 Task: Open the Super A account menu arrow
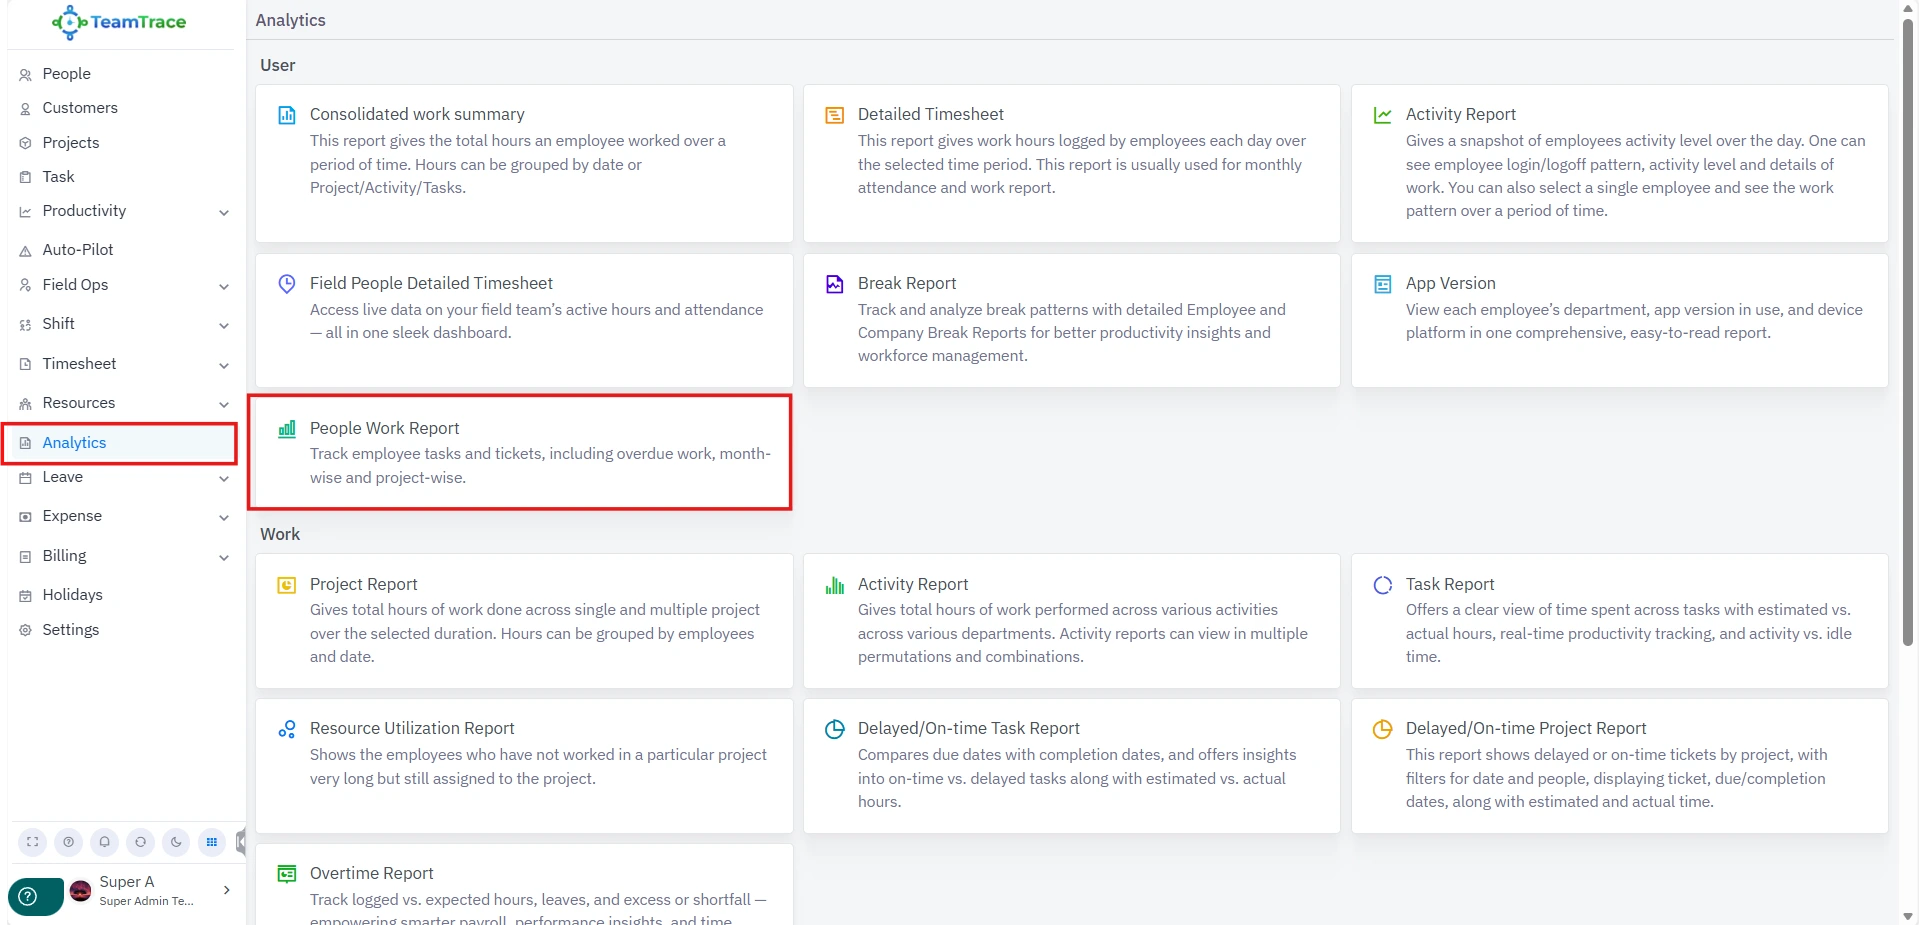pos(227,890)
